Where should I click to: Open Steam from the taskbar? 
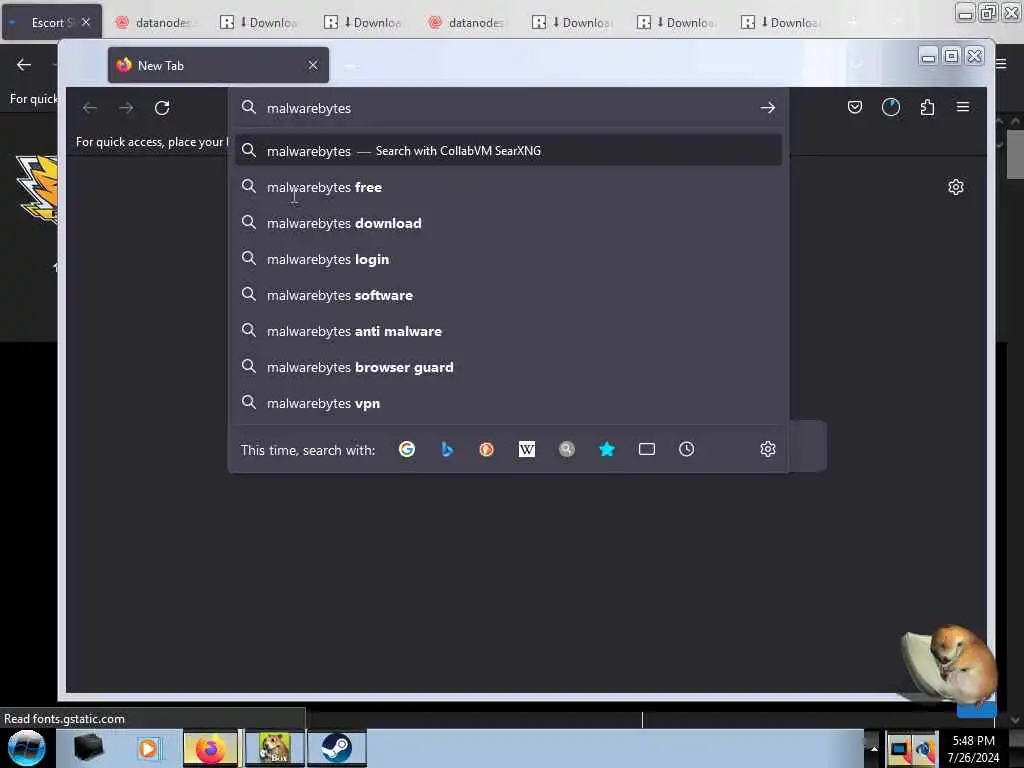pyautogui.click(x=336, y=748)
